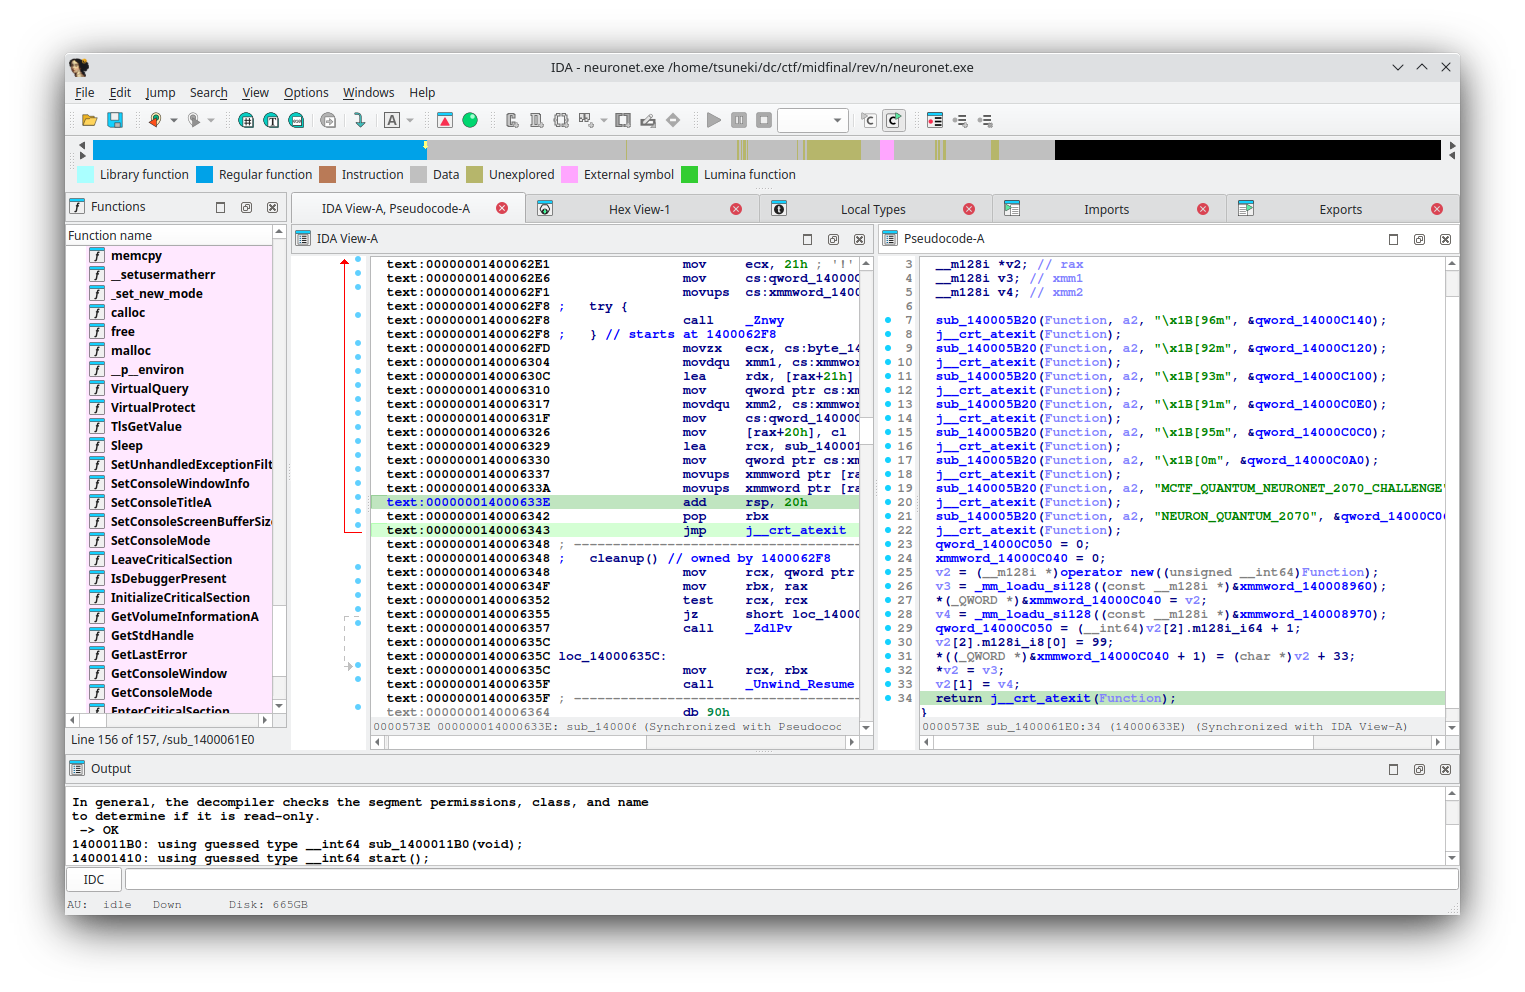Open the Search menu
1525x992 pixels.
[208, 92]
